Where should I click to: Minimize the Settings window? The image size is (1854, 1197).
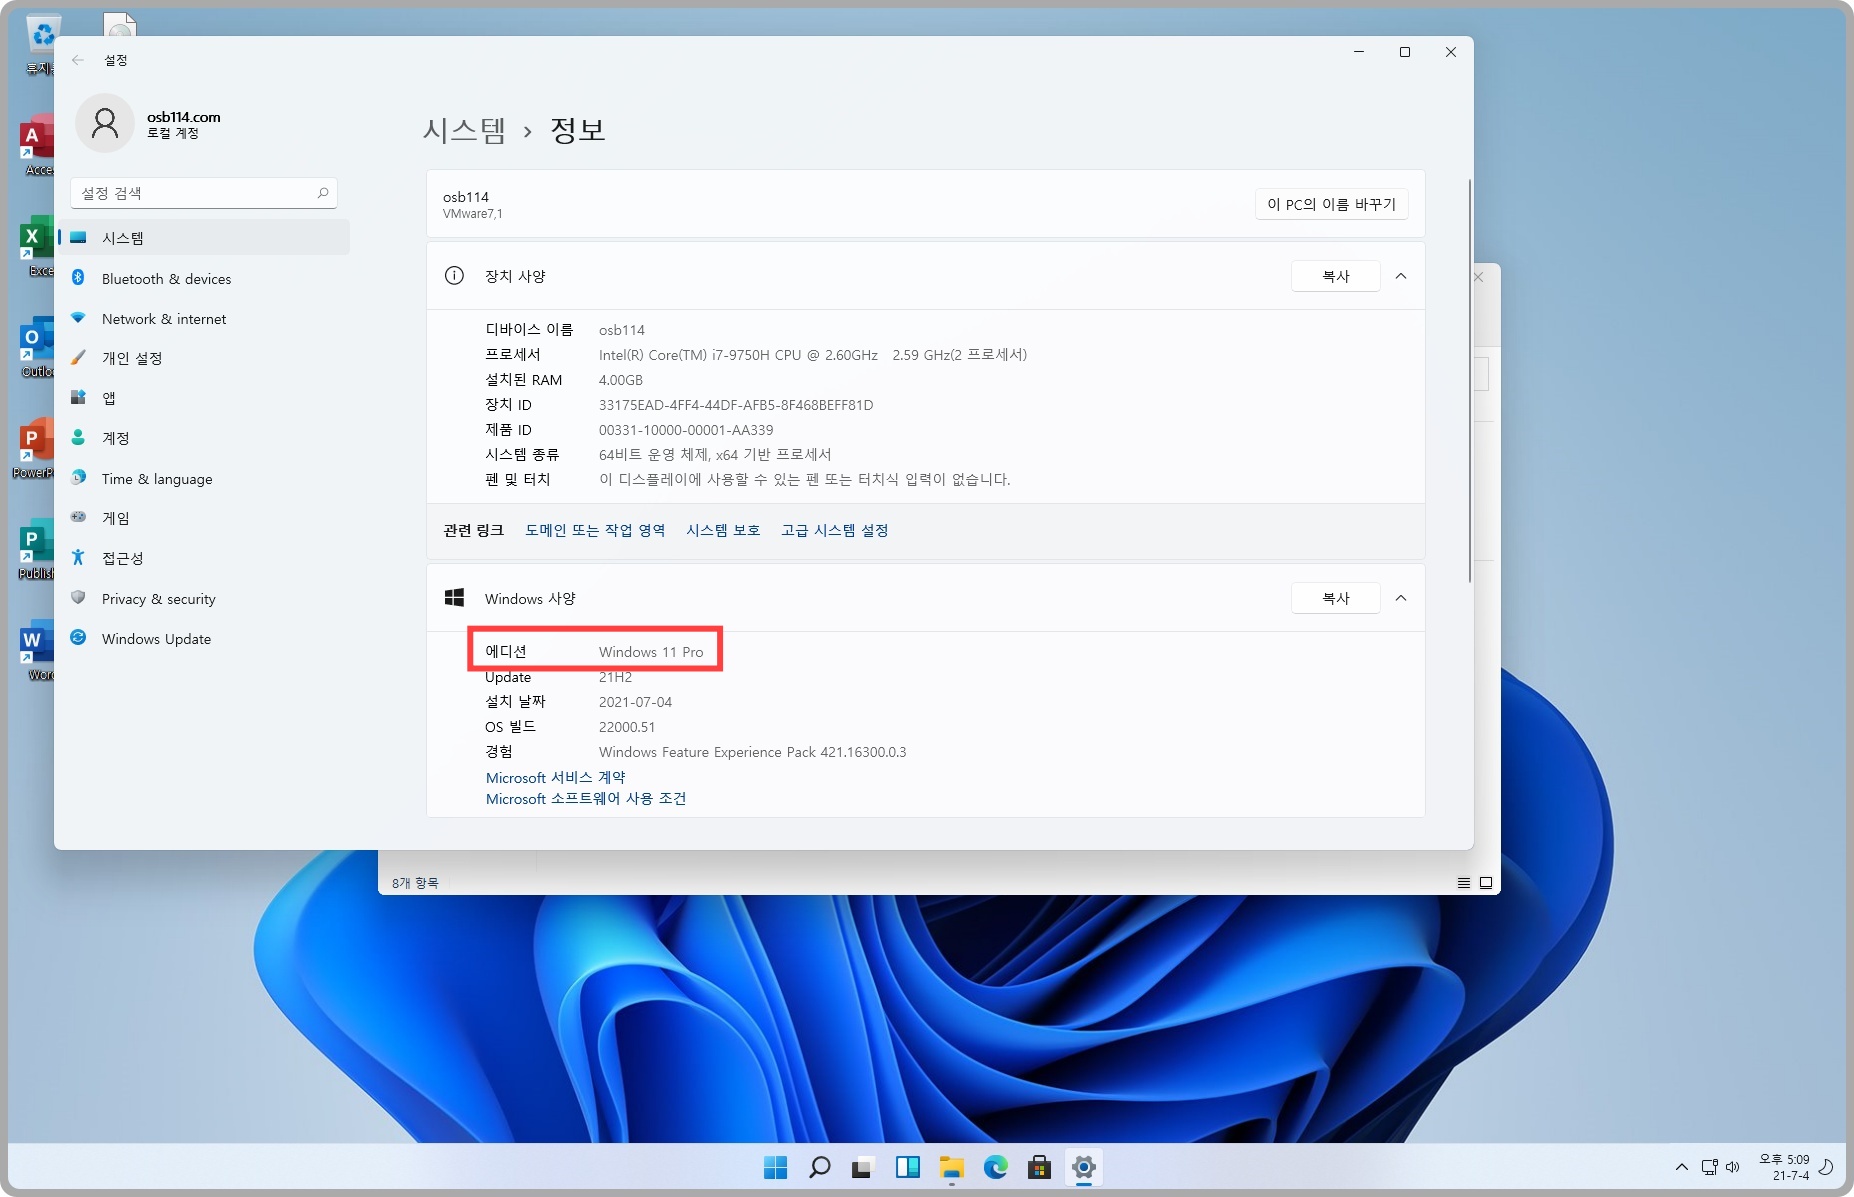coord(1359,52)
